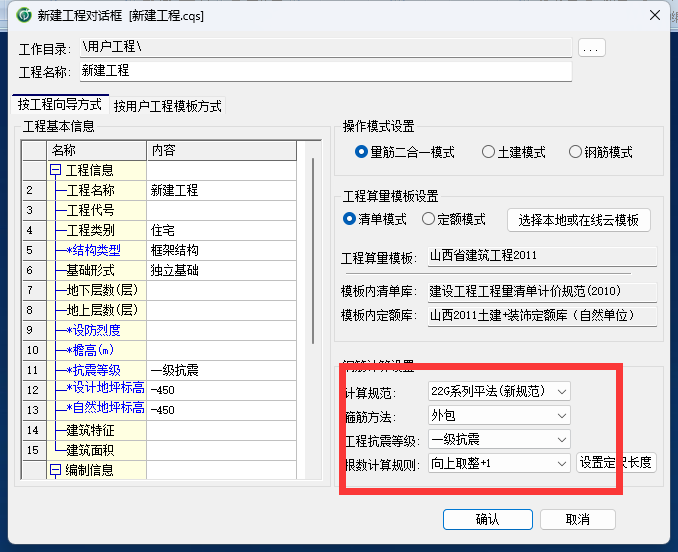Click the browse '...' button for 工作目录

click(x=592, y=48)
